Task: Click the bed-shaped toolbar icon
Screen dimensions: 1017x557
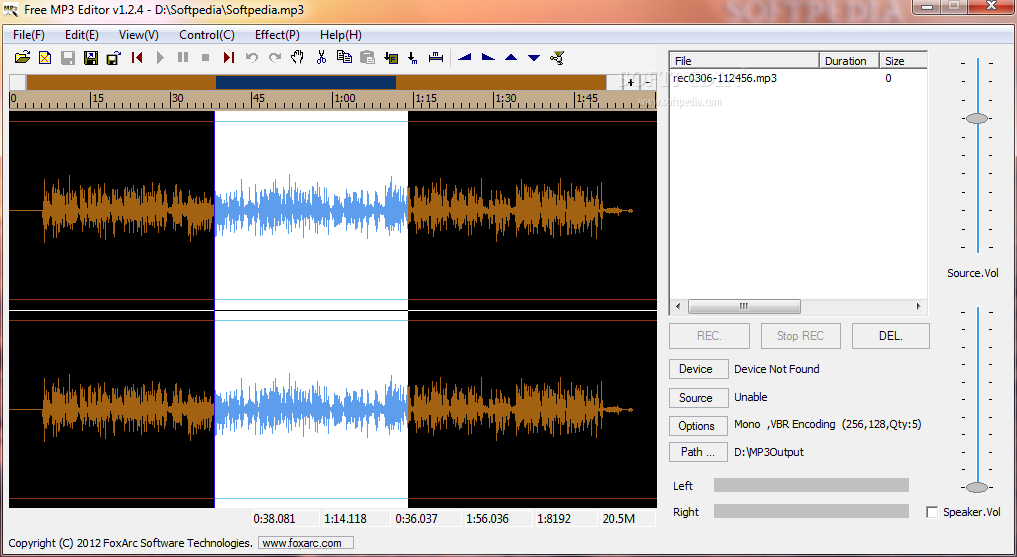Action: [436, 58]
